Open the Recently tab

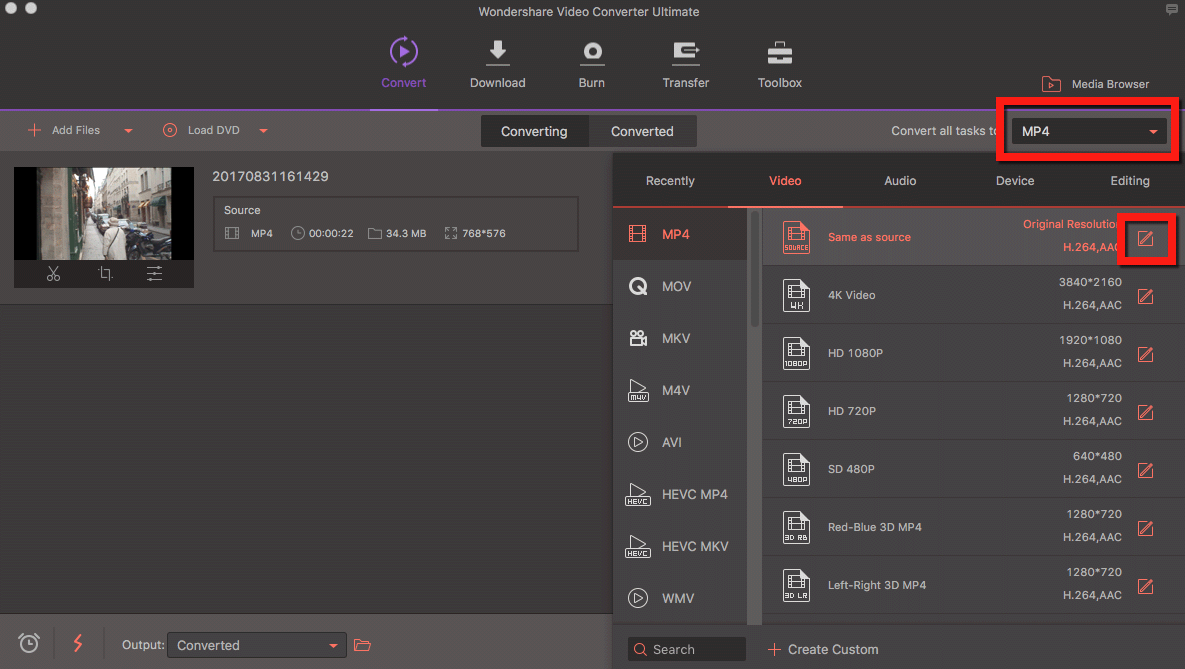click(670, 181)
